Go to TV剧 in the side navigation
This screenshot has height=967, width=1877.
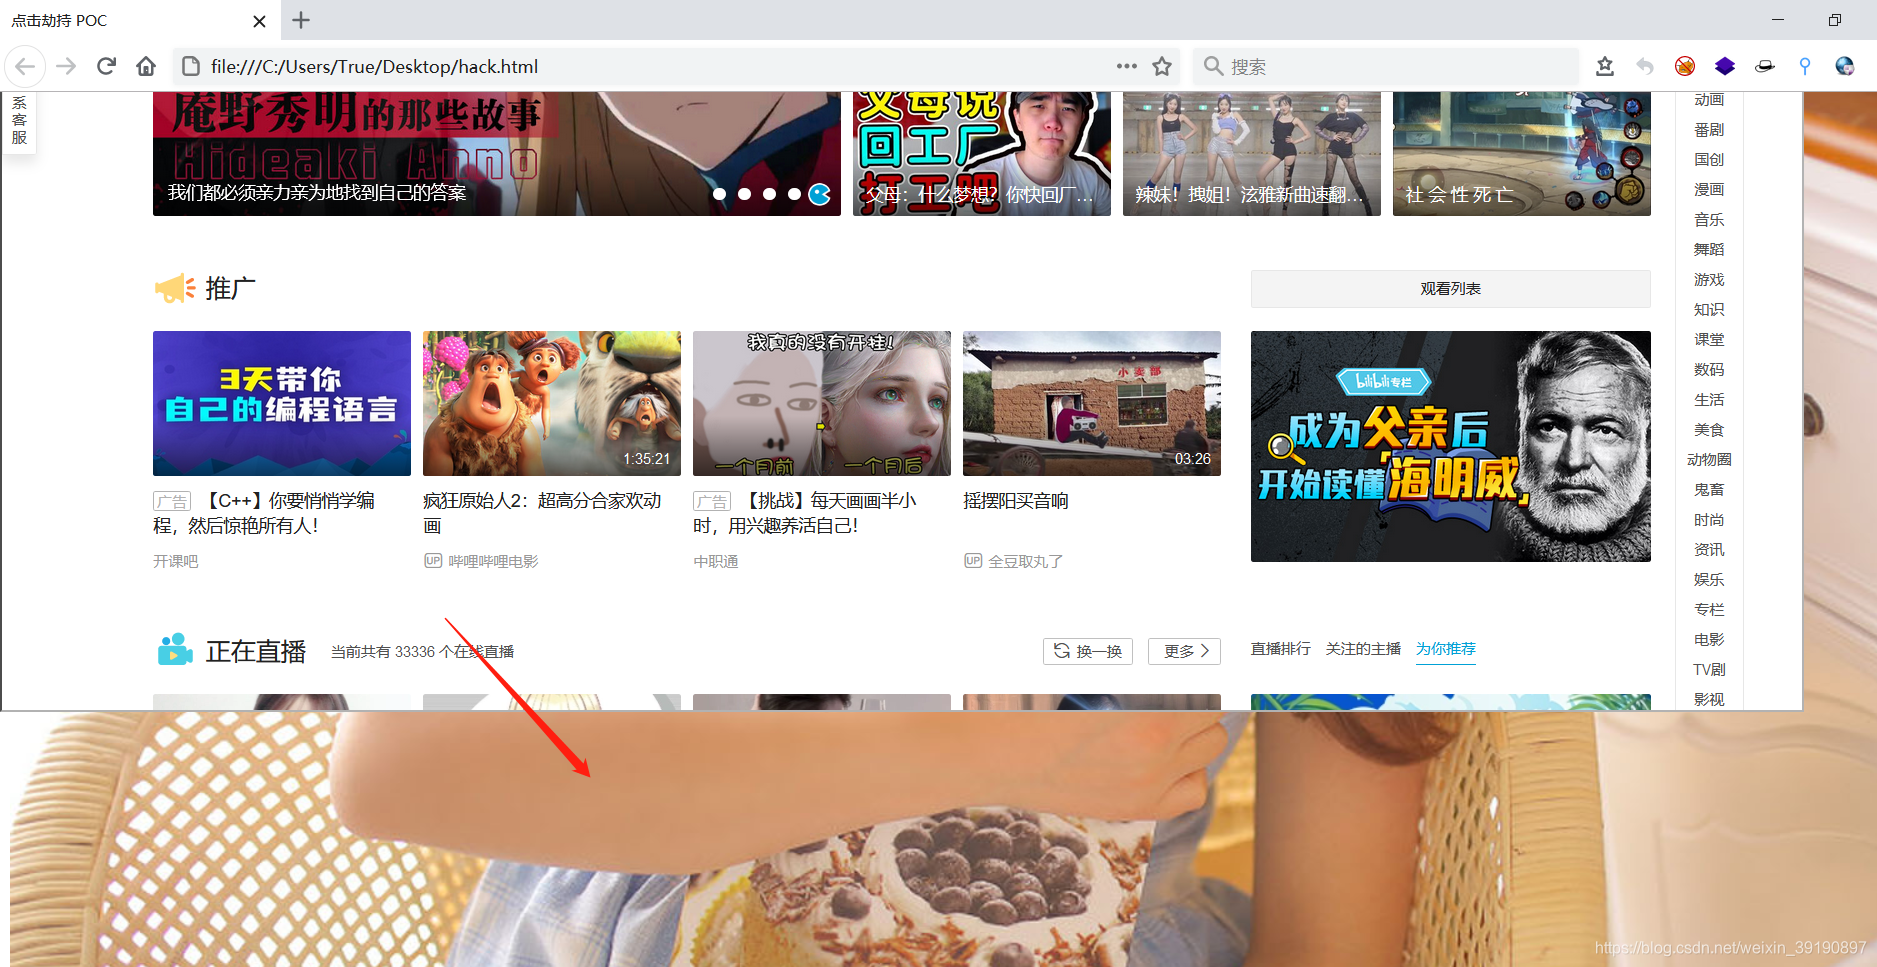[1709, 670]
